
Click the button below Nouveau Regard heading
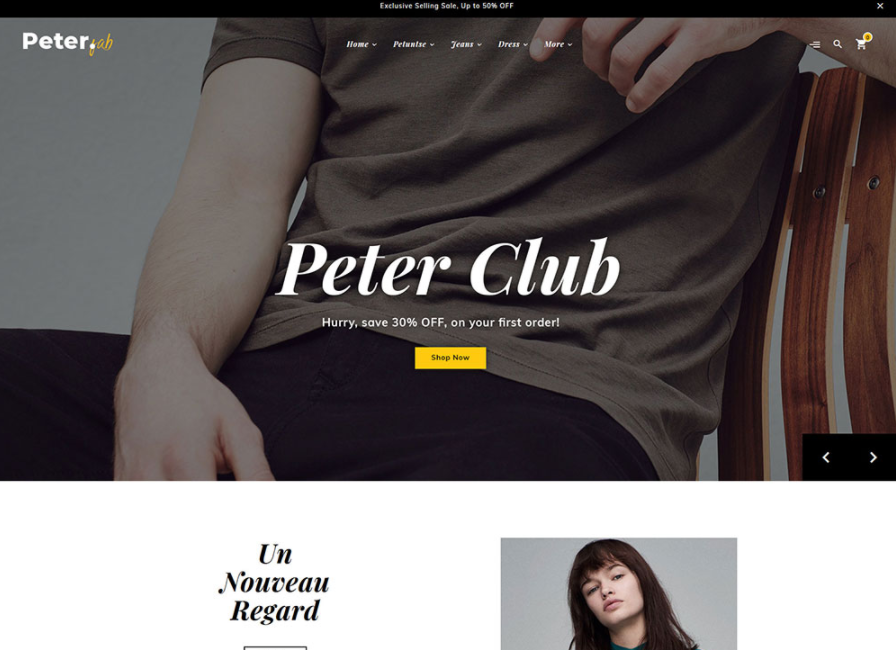(x=275, y=648)
